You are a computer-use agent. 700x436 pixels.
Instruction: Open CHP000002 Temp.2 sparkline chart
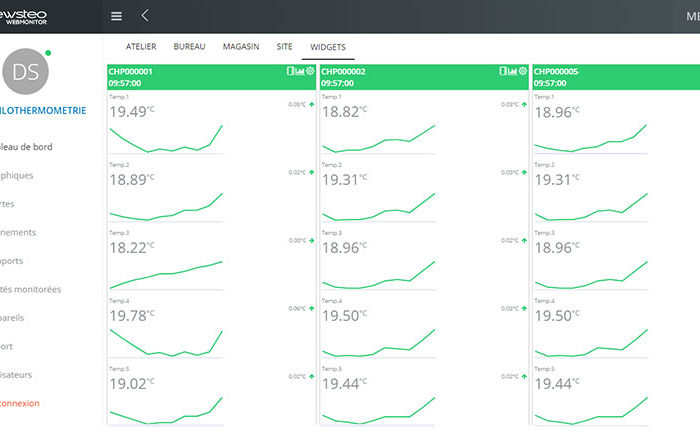[379, 207]
